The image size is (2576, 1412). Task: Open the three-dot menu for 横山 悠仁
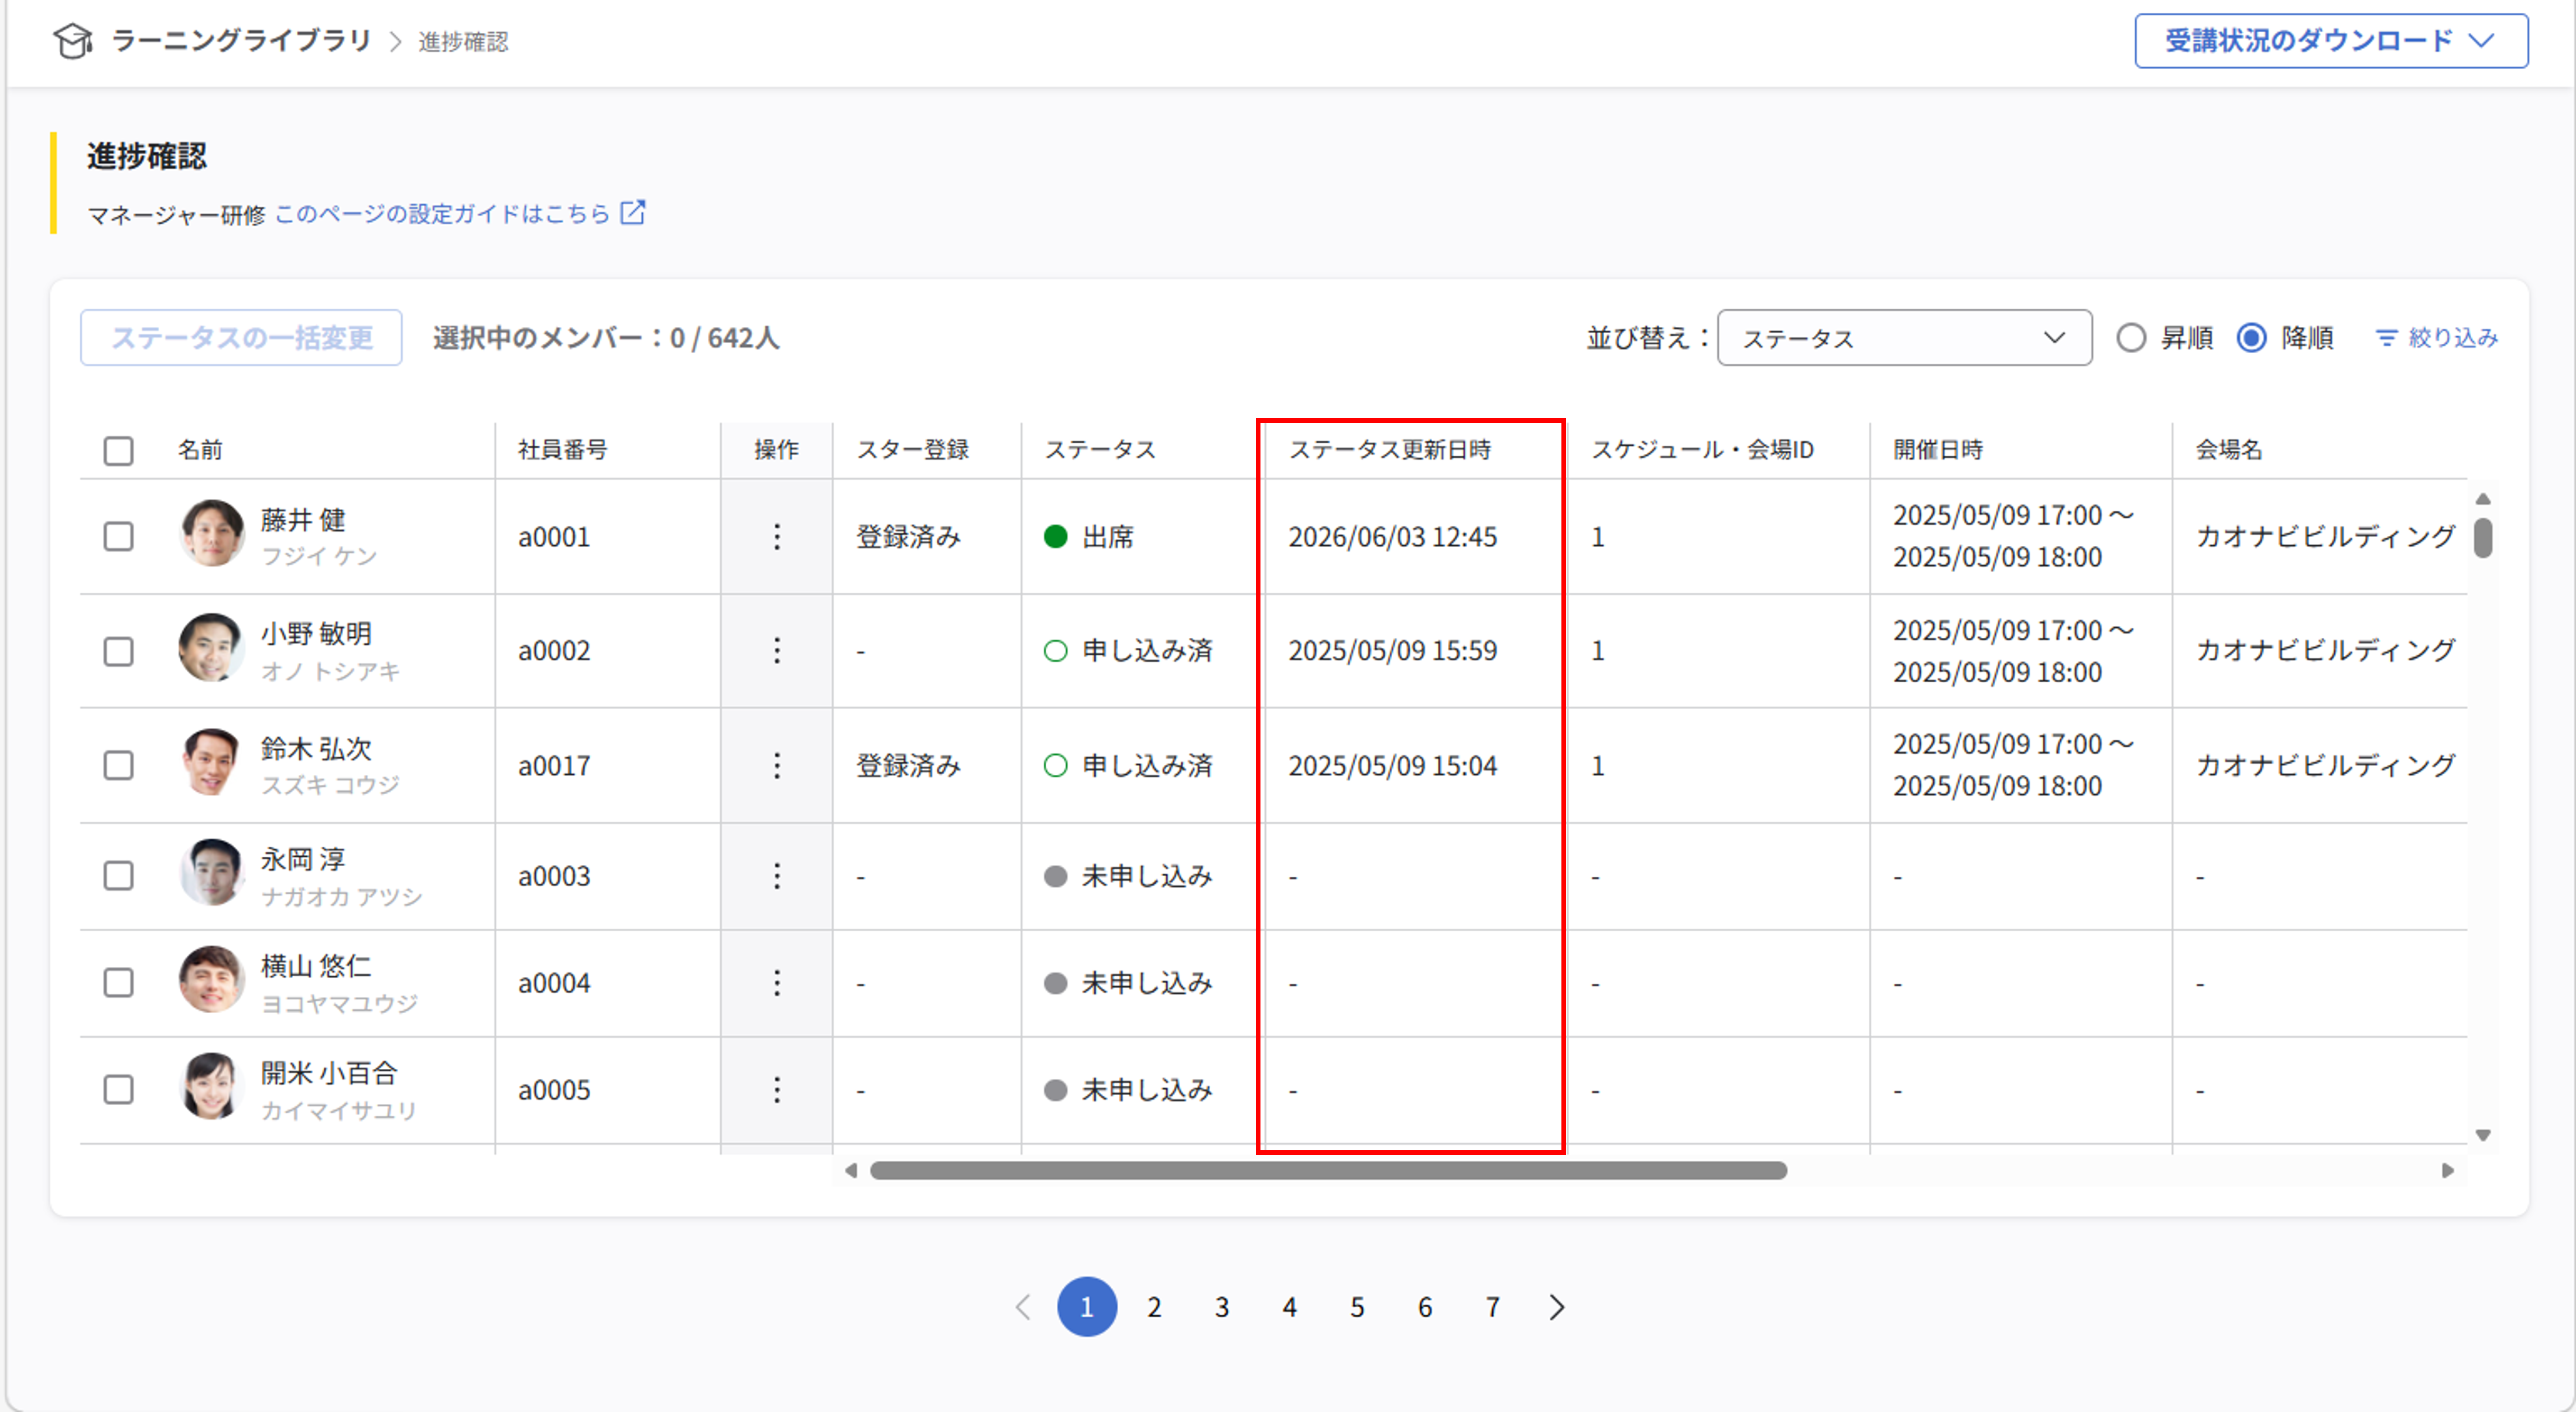(x=777, y=983)
